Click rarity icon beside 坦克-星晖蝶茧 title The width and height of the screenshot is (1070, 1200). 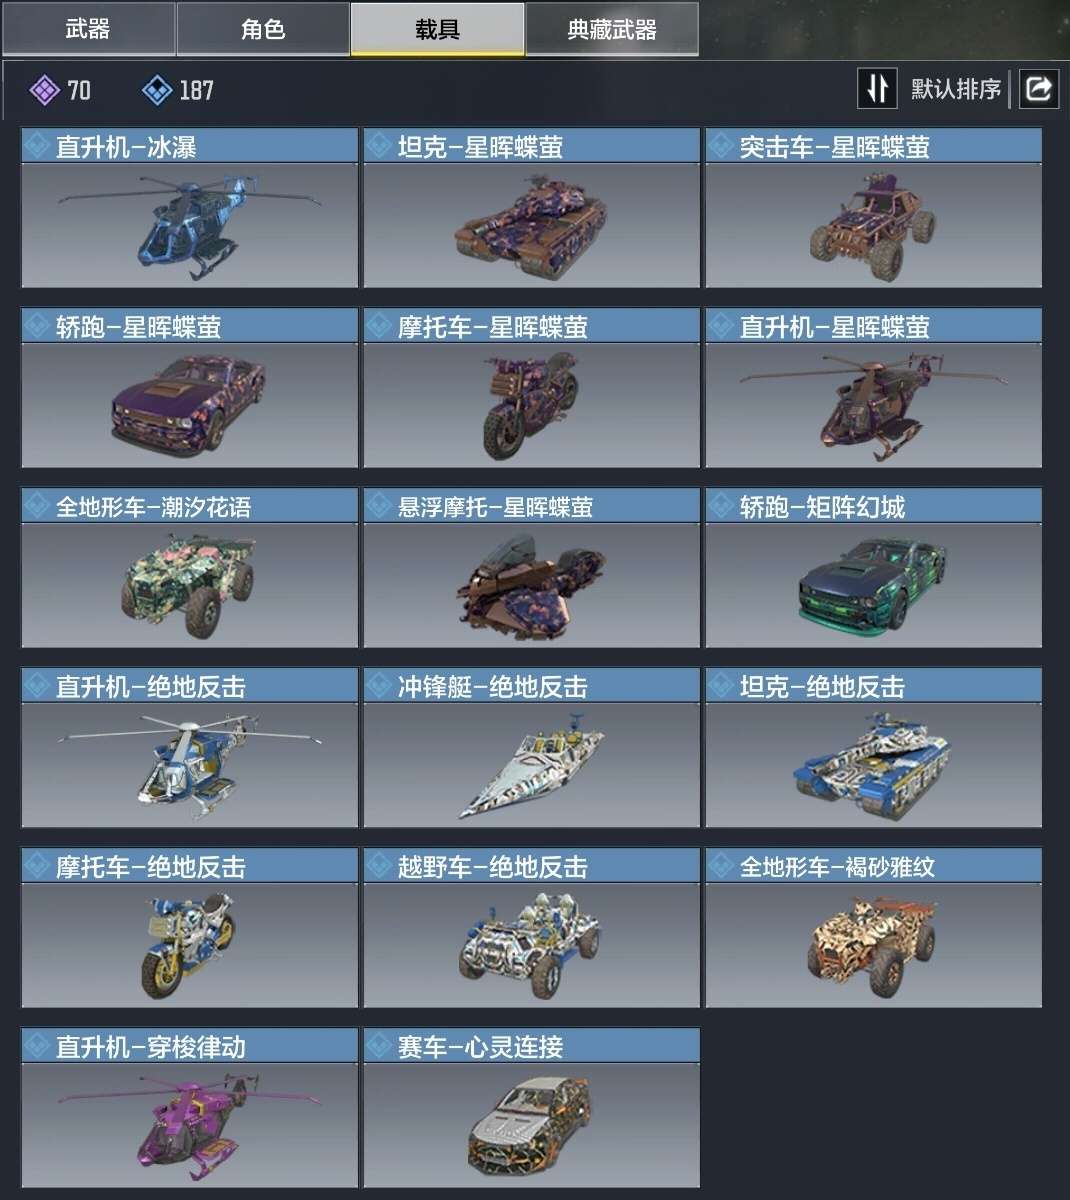380,146
